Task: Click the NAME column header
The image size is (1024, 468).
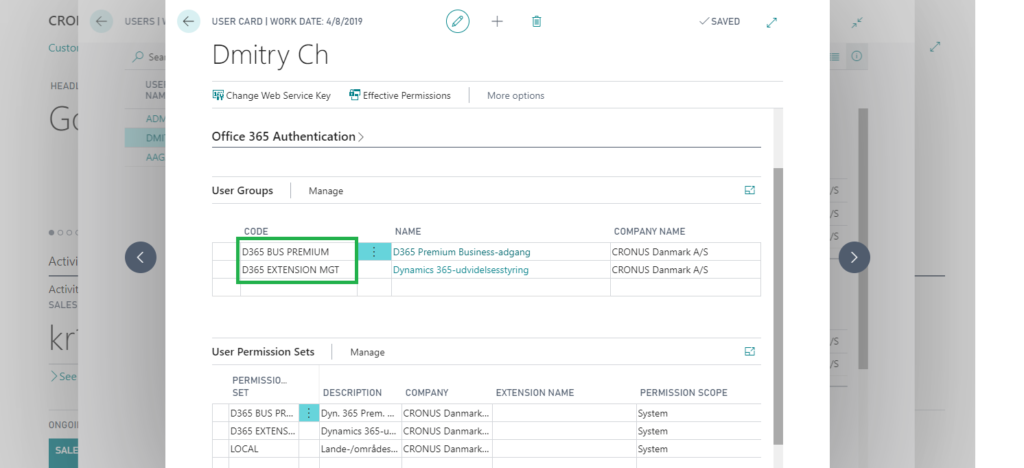Action: pos(408,232)
